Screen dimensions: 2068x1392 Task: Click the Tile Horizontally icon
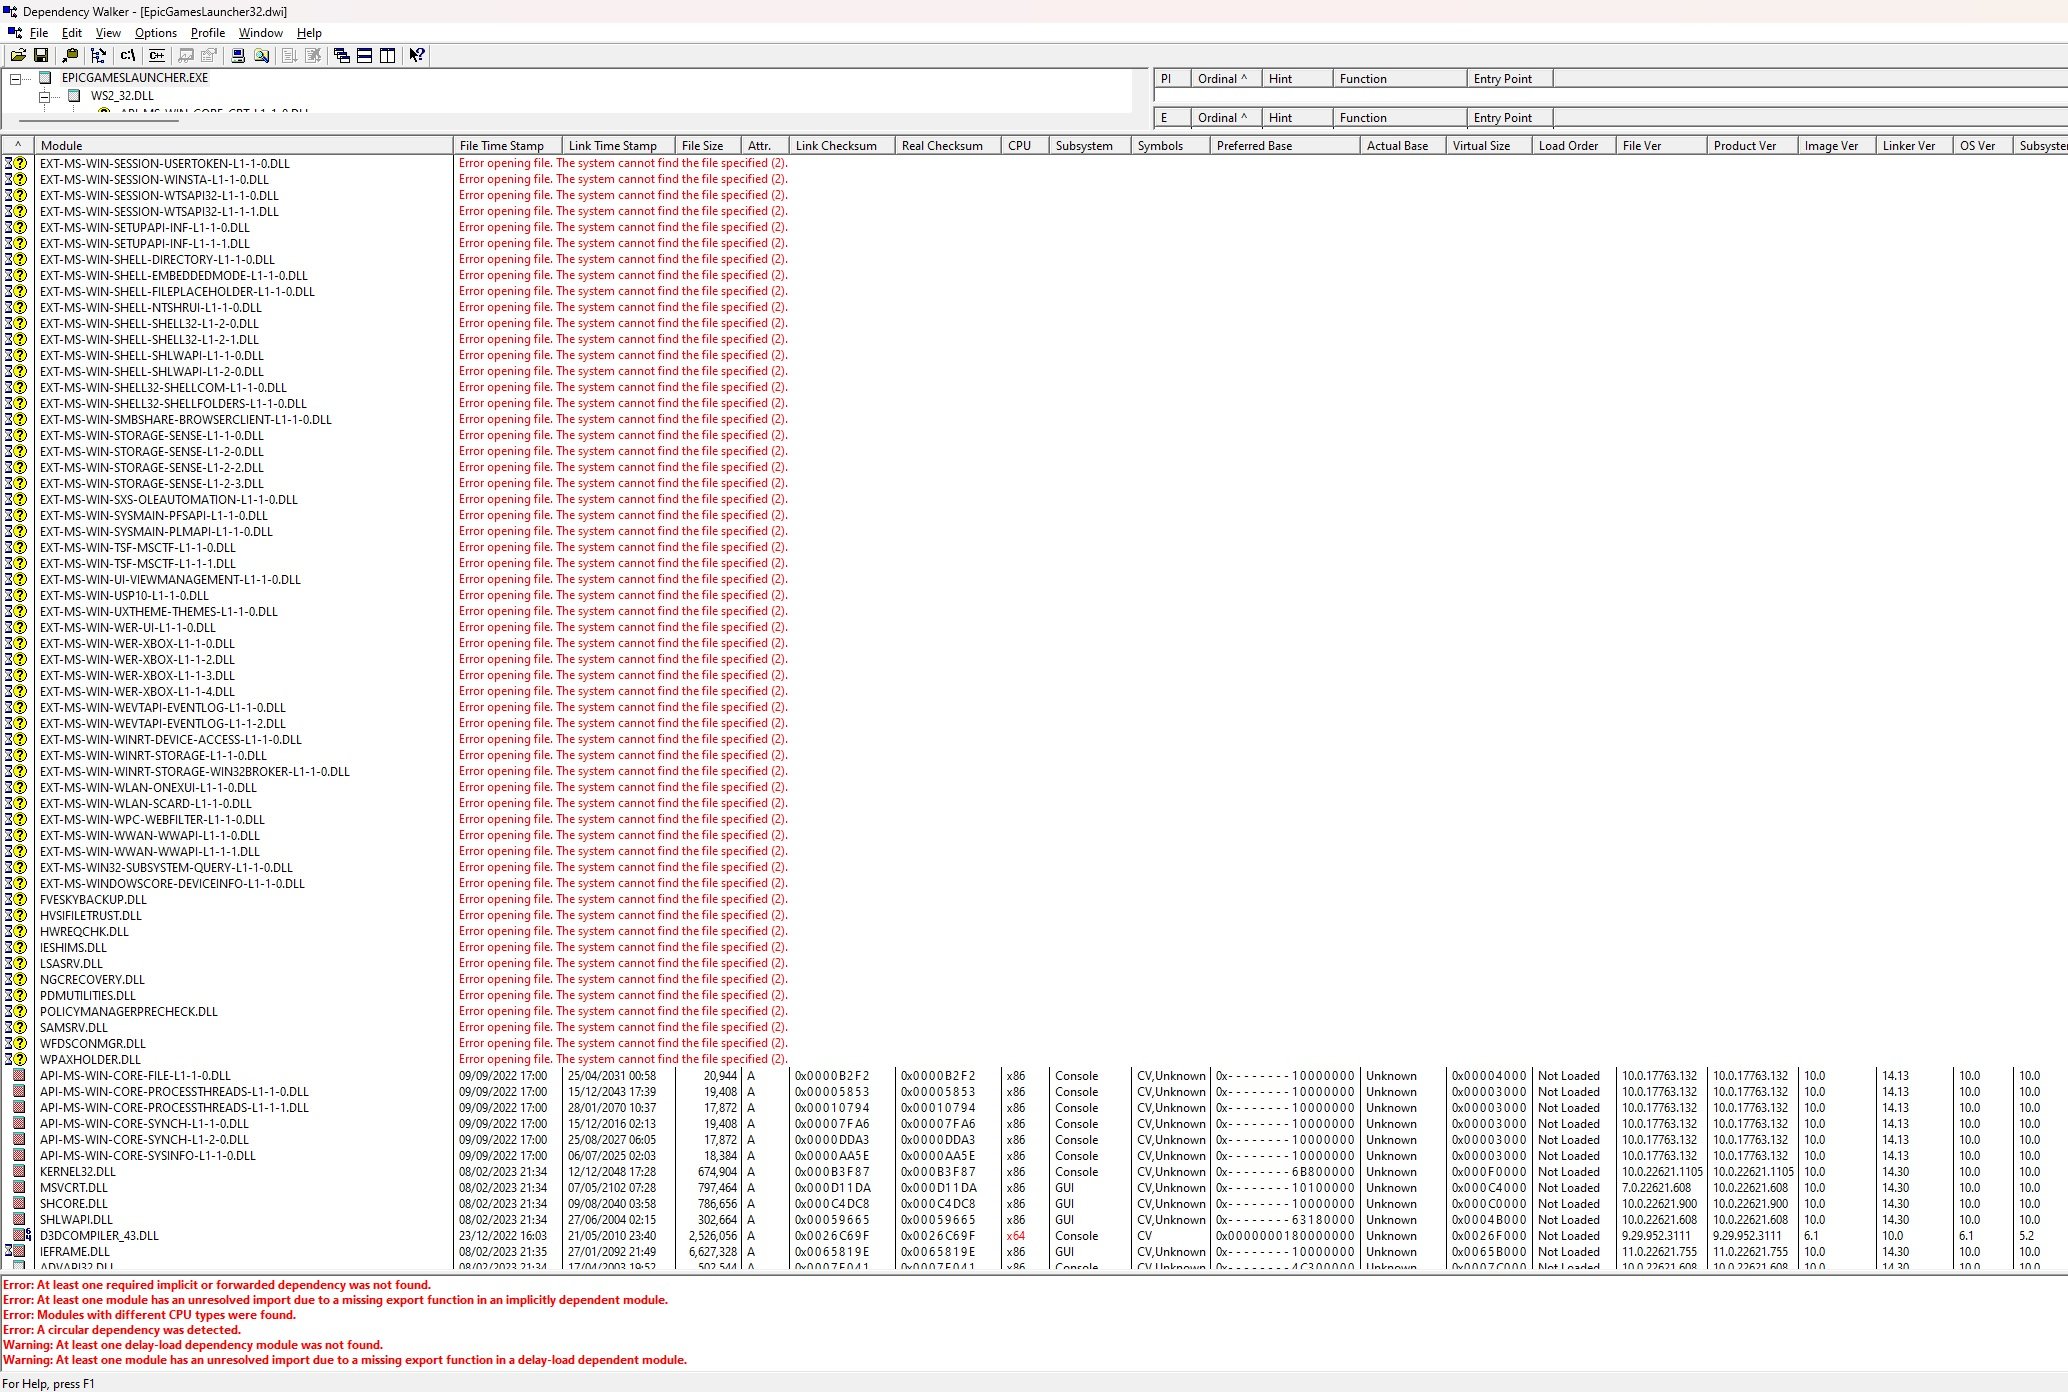[x=365, y=56]
